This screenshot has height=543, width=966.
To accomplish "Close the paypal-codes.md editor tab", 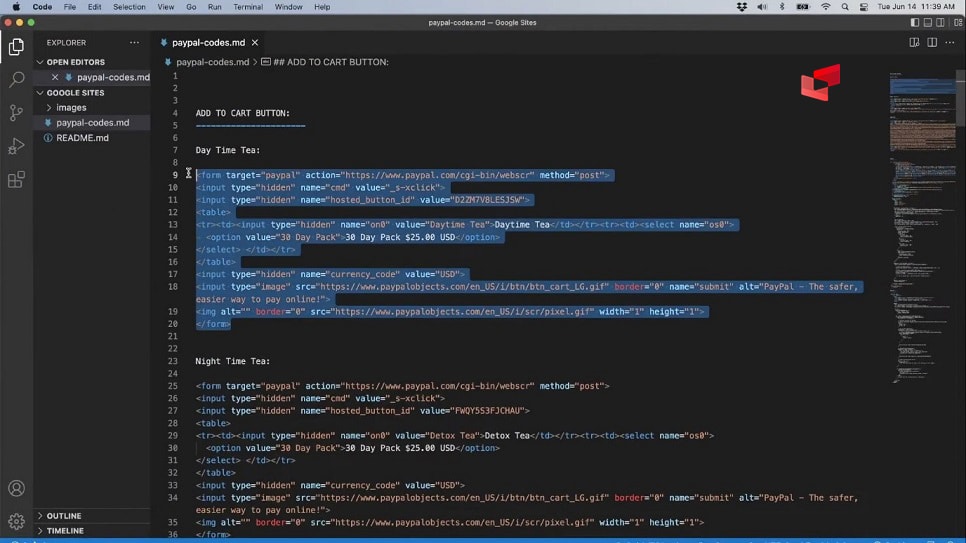I will [x=255, y=43].
